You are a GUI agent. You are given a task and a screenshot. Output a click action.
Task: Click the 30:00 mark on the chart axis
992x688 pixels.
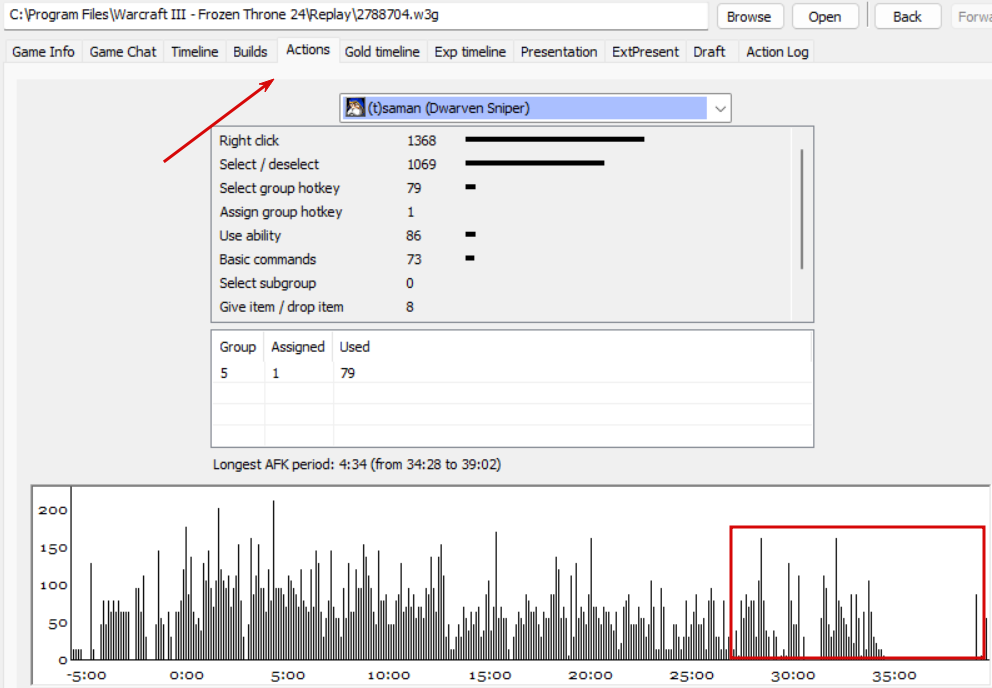point(793,675)
